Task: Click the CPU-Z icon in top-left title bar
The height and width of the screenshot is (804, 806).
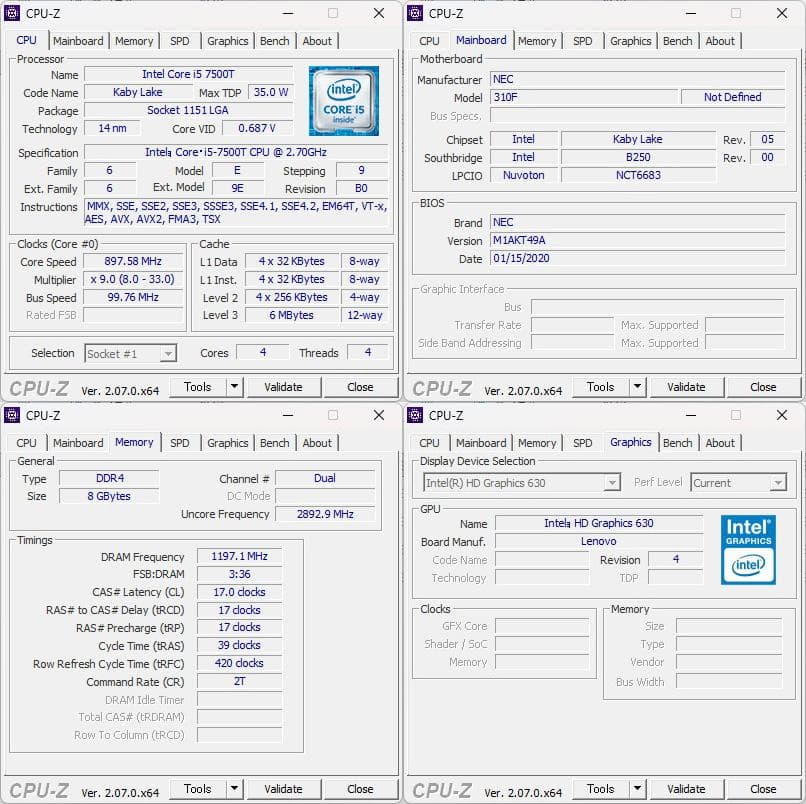Action: pos(12,13)
